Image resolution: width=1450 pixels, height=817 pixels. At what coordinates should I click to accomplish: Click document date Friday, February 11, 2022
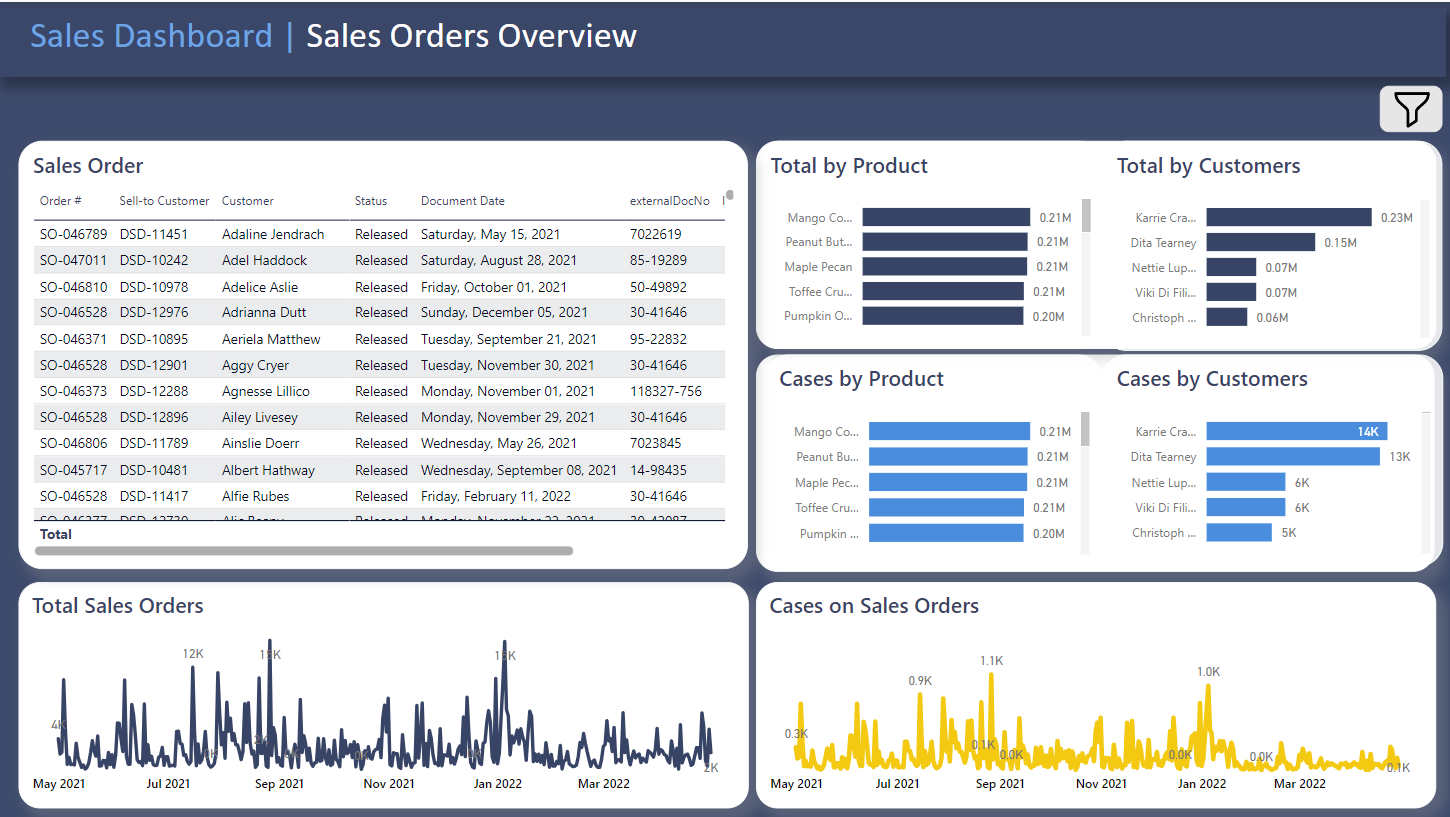pyautogui.click(x=496, y=496)
